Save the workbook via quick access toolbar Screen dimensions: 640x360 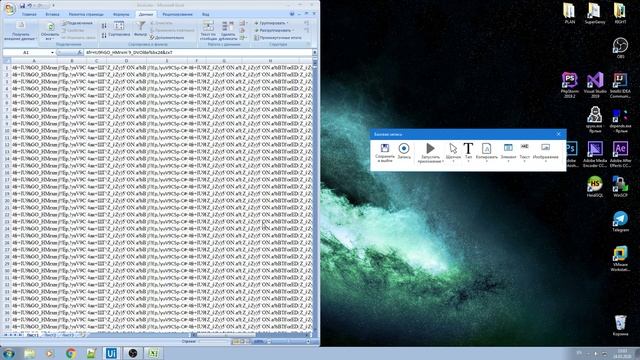22,6
